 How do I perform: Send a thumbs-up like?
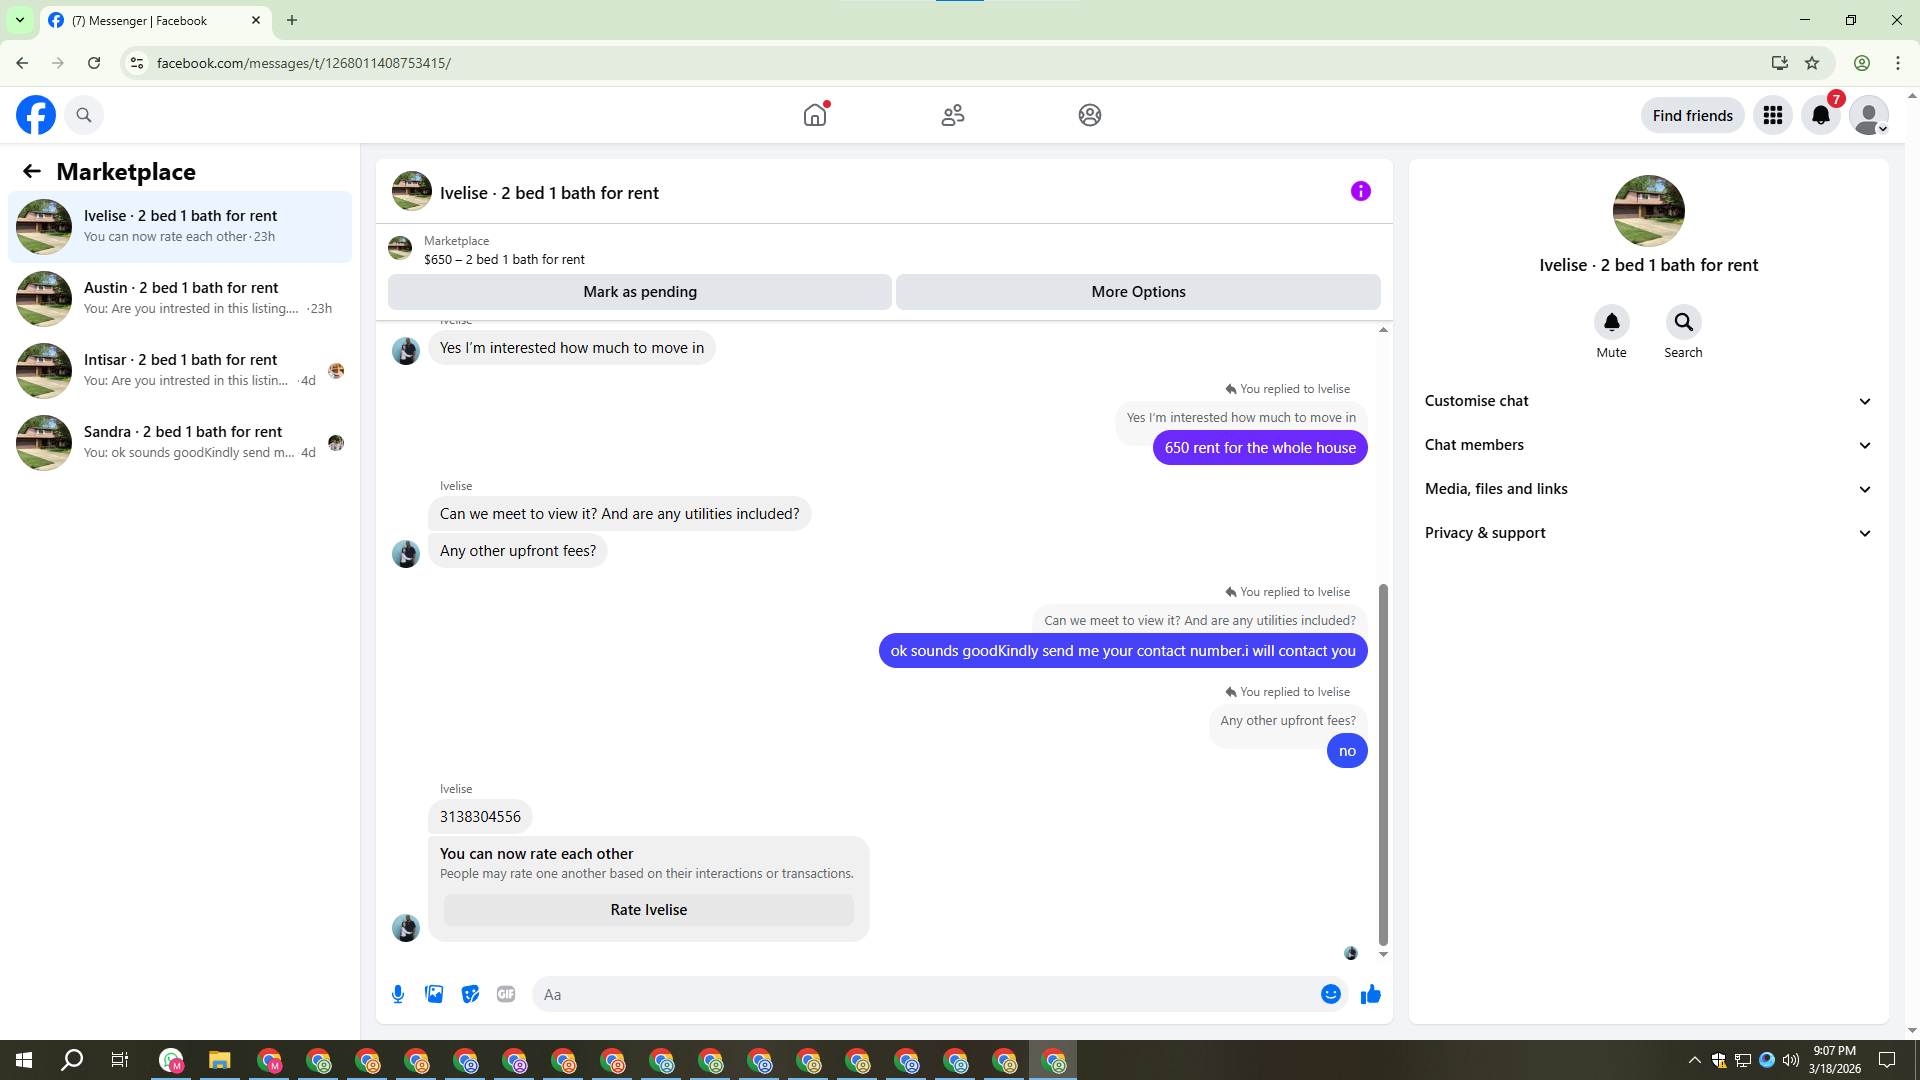point(1370,994)
